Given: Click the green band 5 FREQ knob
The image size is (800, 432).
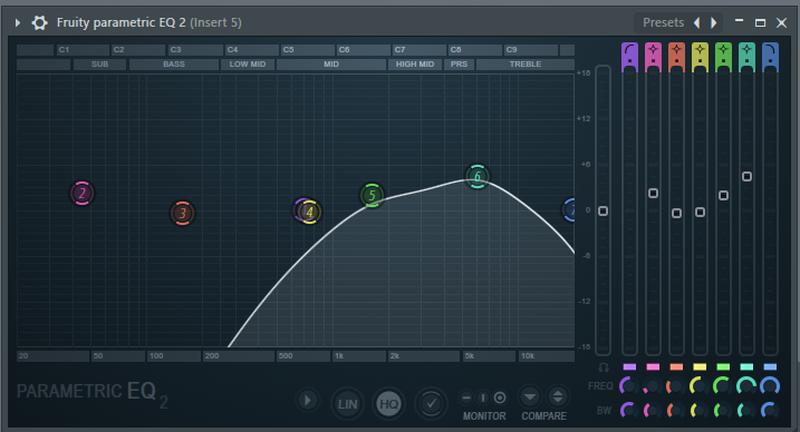Looking at the screenshot, I should click(722, 386).
